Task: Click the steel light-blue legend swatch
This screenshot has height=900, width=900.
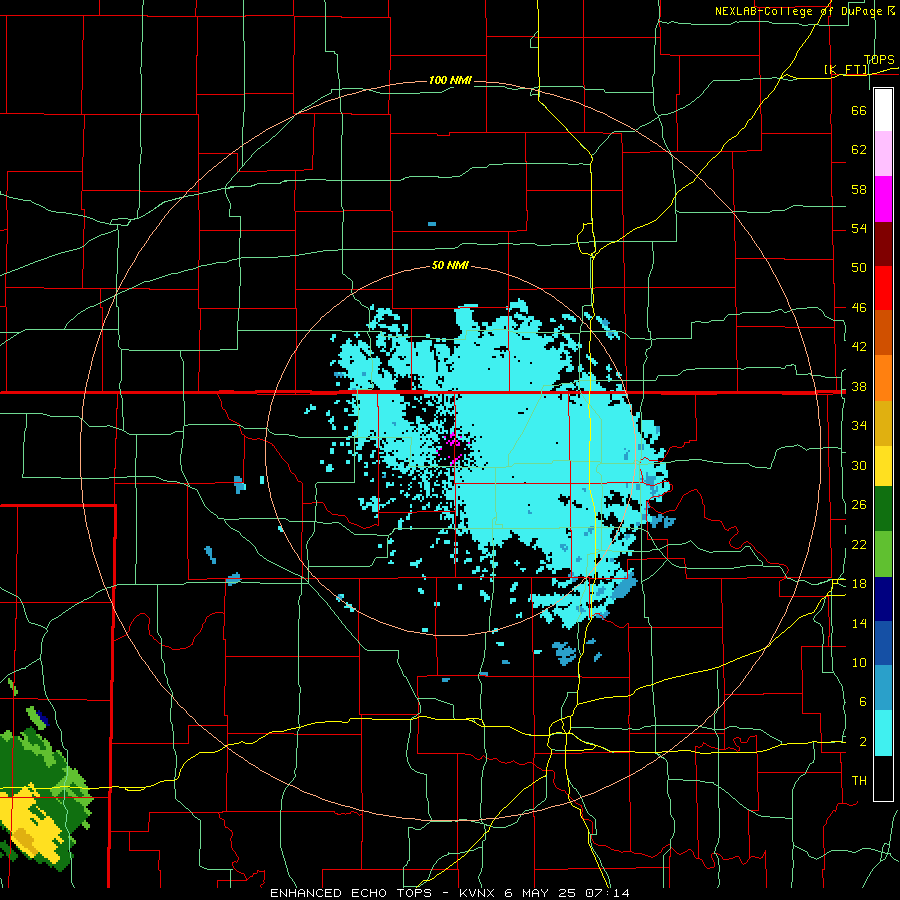Action: 883,688
